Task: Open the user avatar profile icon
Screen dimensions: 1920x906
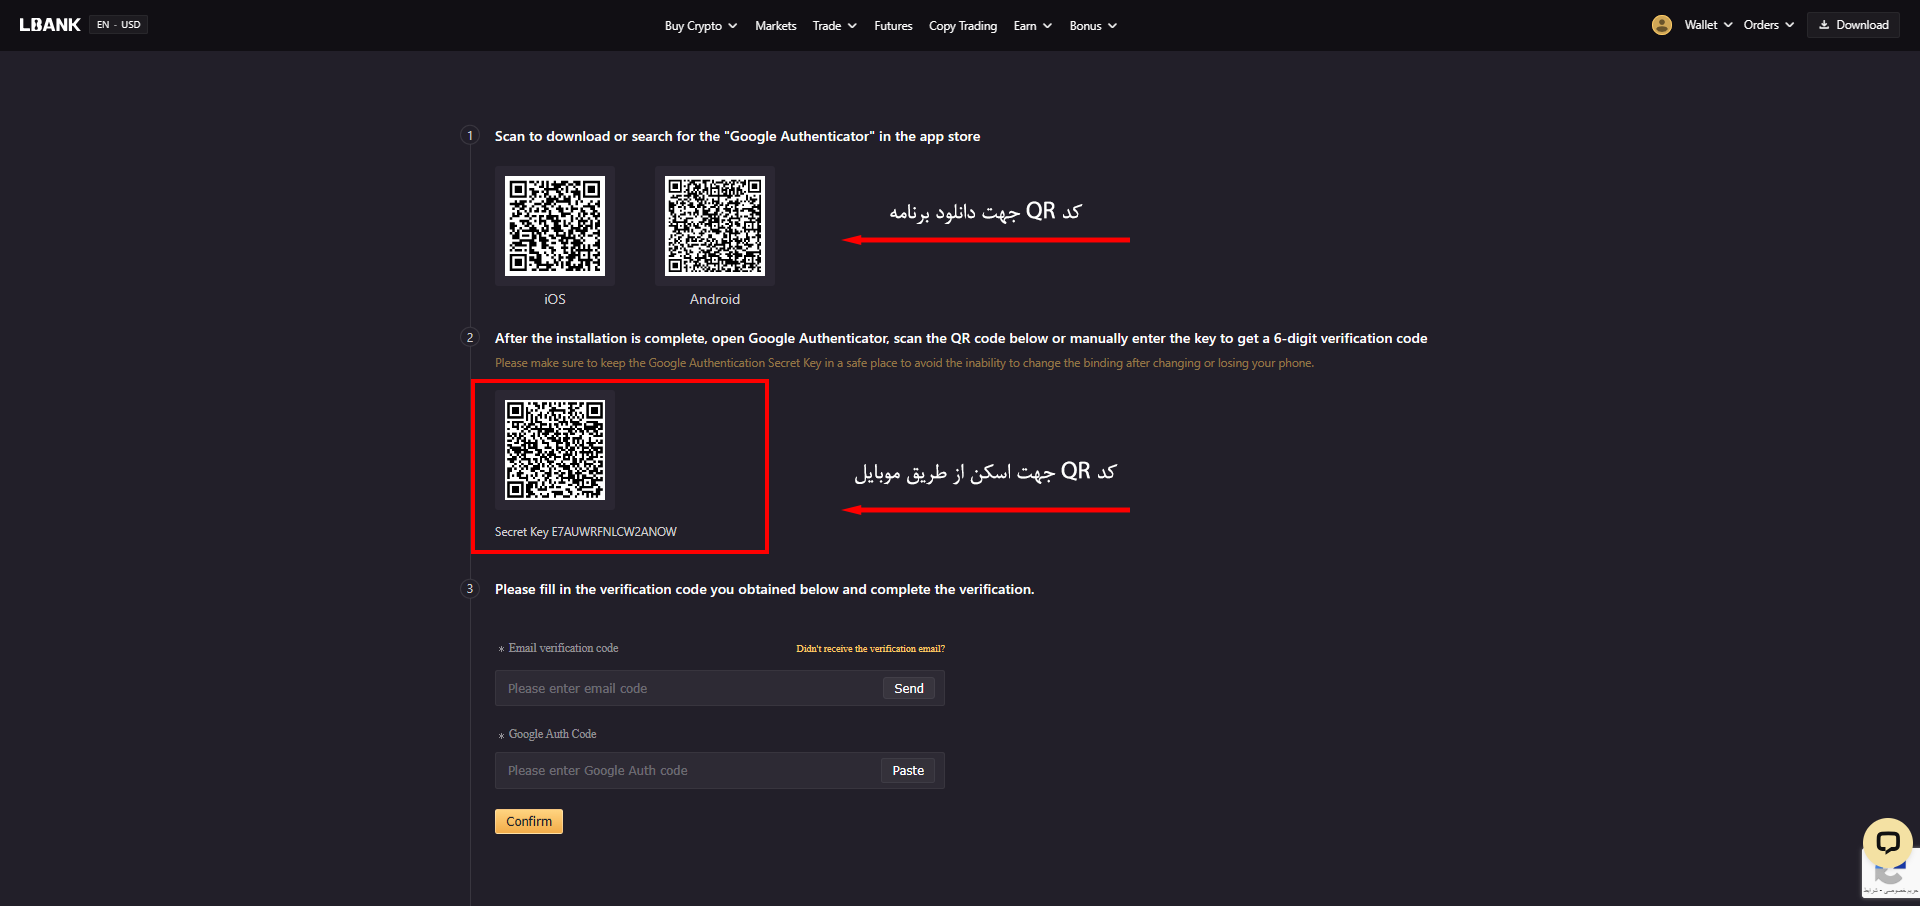Action: (x=1662, y=25)
